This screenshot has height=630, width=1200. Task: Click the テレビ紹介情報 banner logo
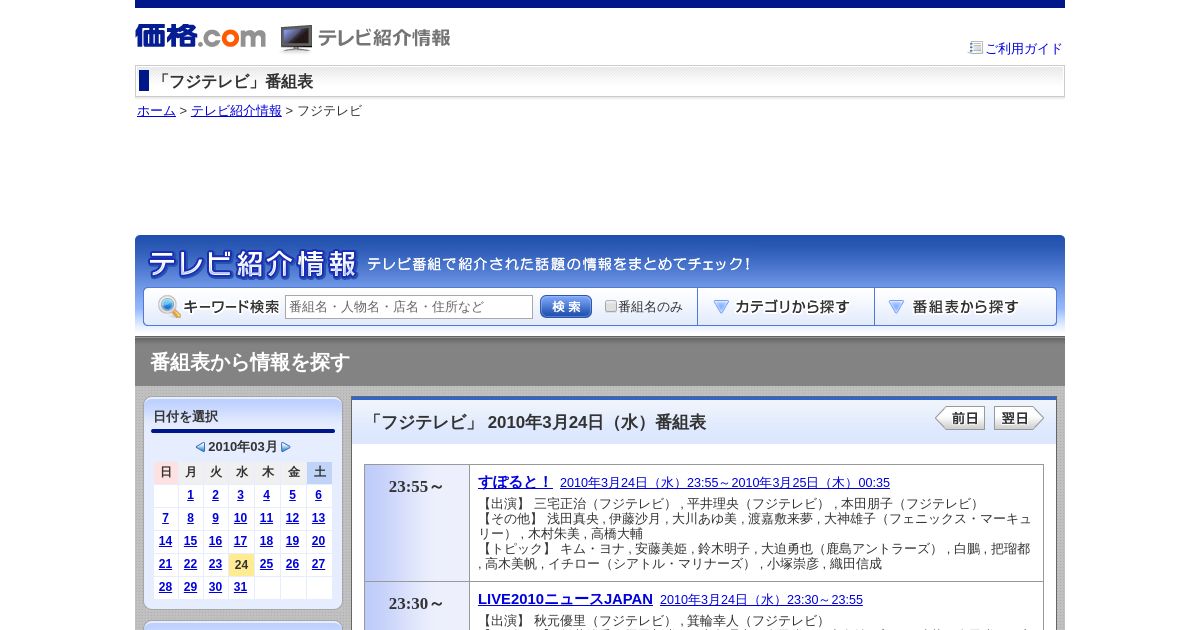pos(252,264)
